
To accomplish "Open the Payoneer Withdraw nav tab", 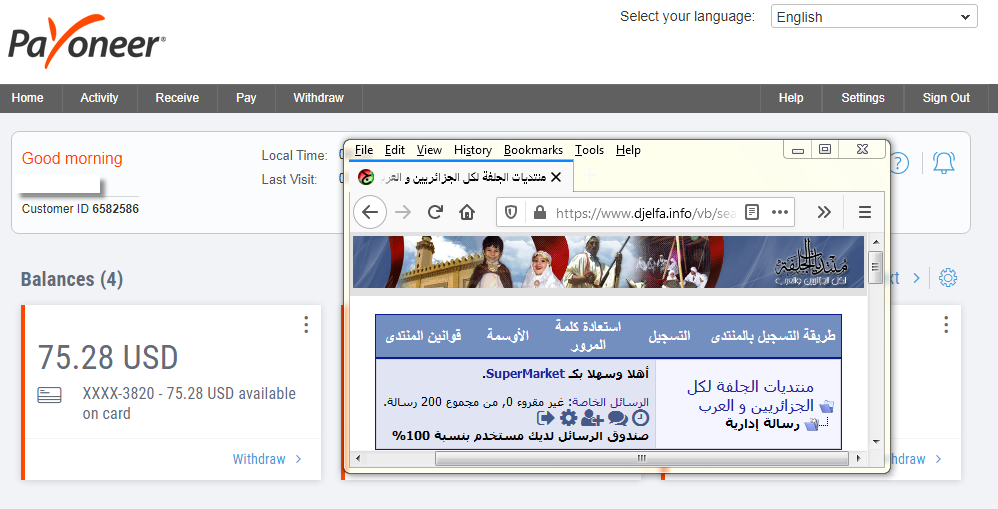I will [318, 98].
